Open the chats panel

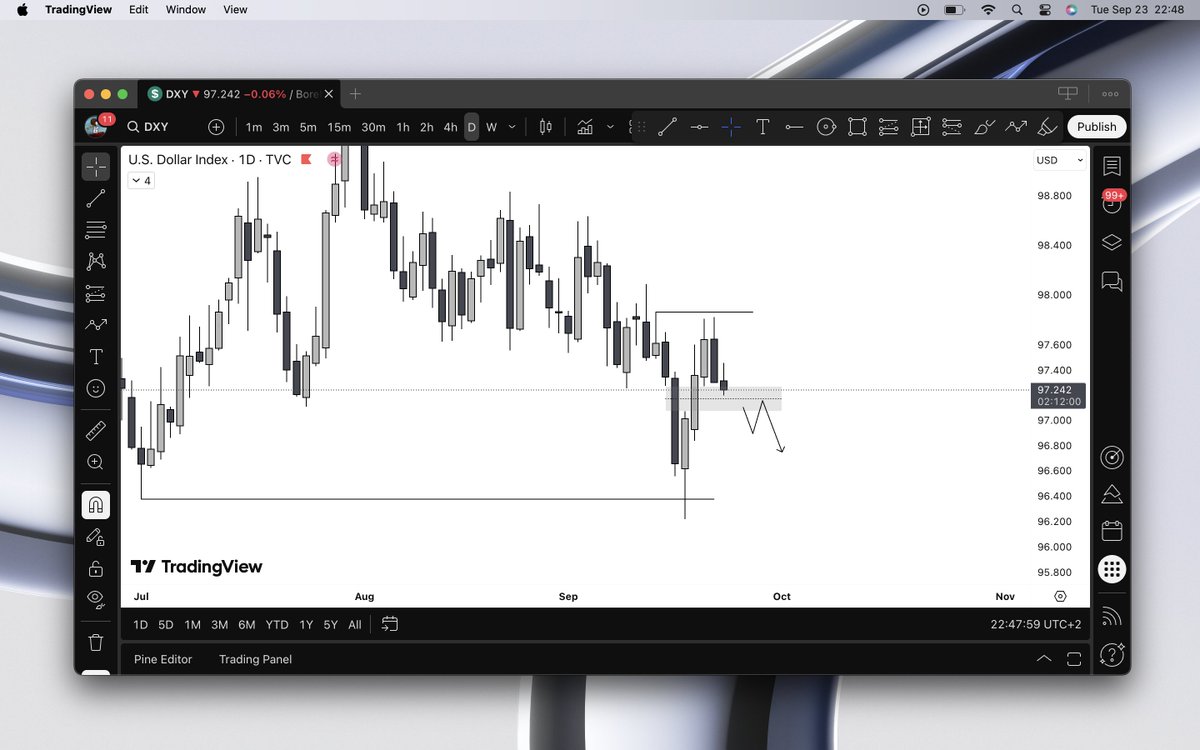1112,281
